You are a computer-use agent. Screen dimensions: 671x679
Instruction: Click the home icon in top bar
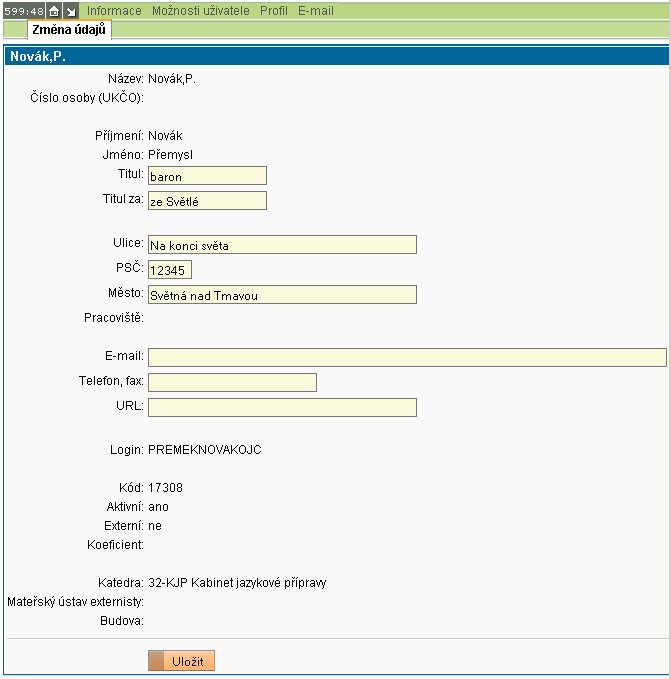54,11
